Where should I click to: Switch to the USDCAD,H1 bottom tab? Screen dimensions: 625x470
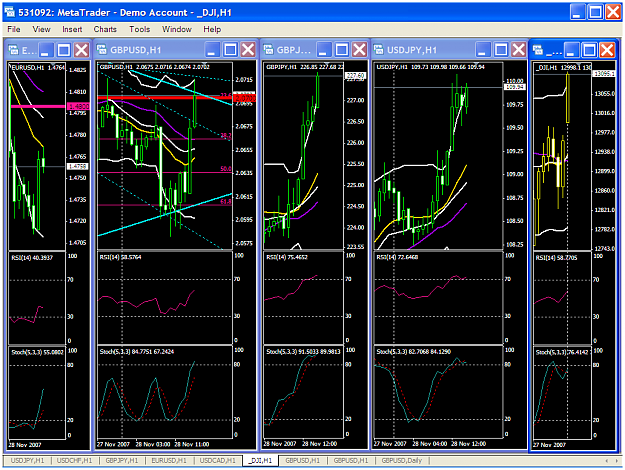pos(218,460)
